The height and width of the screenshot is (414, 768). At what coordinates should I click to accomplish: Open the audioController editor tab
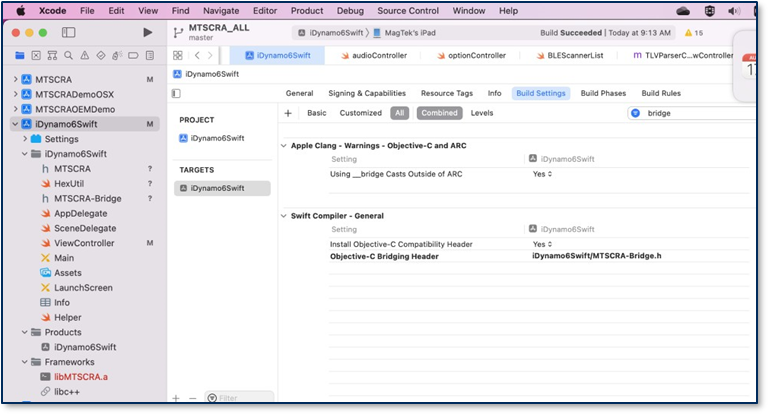(x=374, y=55)
